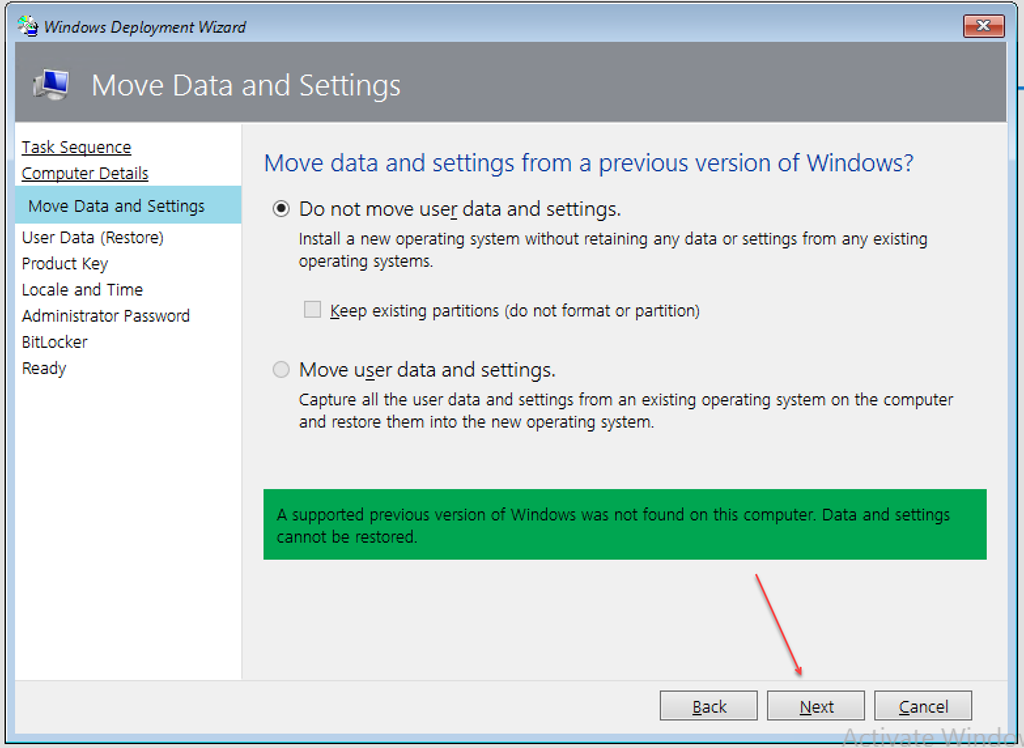Open the Administrator Password step
Image resolution: width=1024 pixels, height=748 pixels.
[x=105, y=316]
